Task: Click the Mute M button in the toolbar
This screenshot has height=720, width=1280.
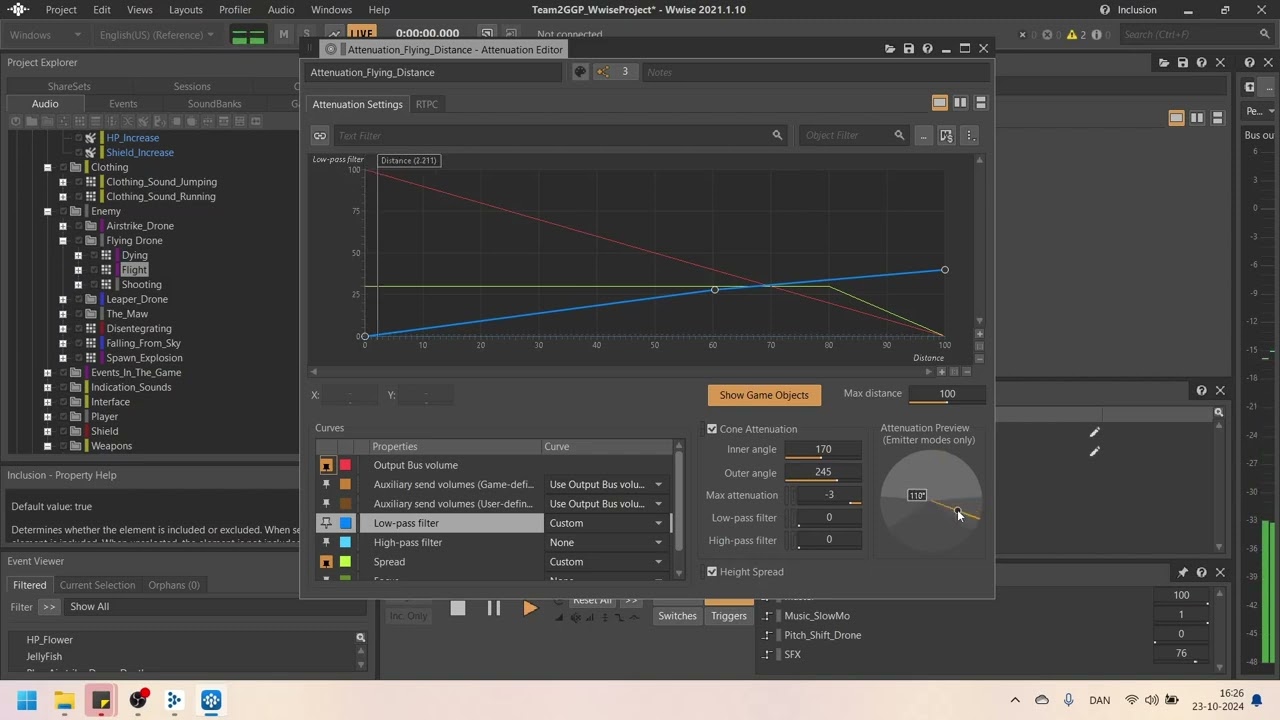Action: tap(284, 34)
